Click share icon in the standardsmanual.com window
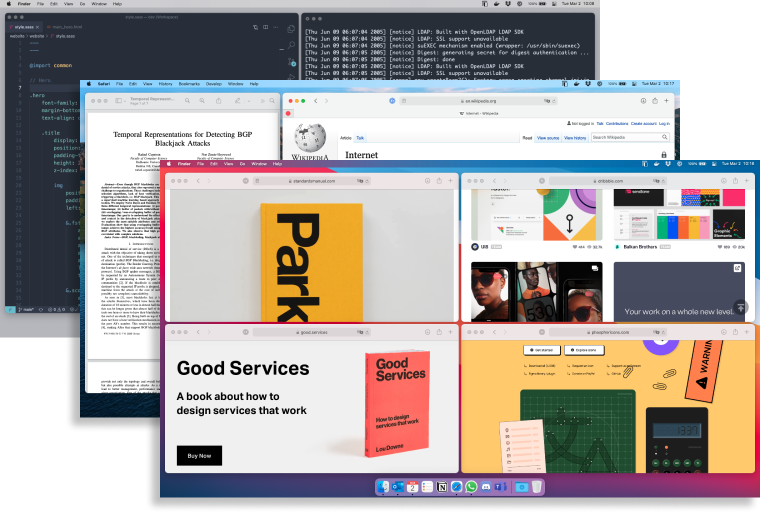The image size is (760, 514). click(x=439, y=181)
